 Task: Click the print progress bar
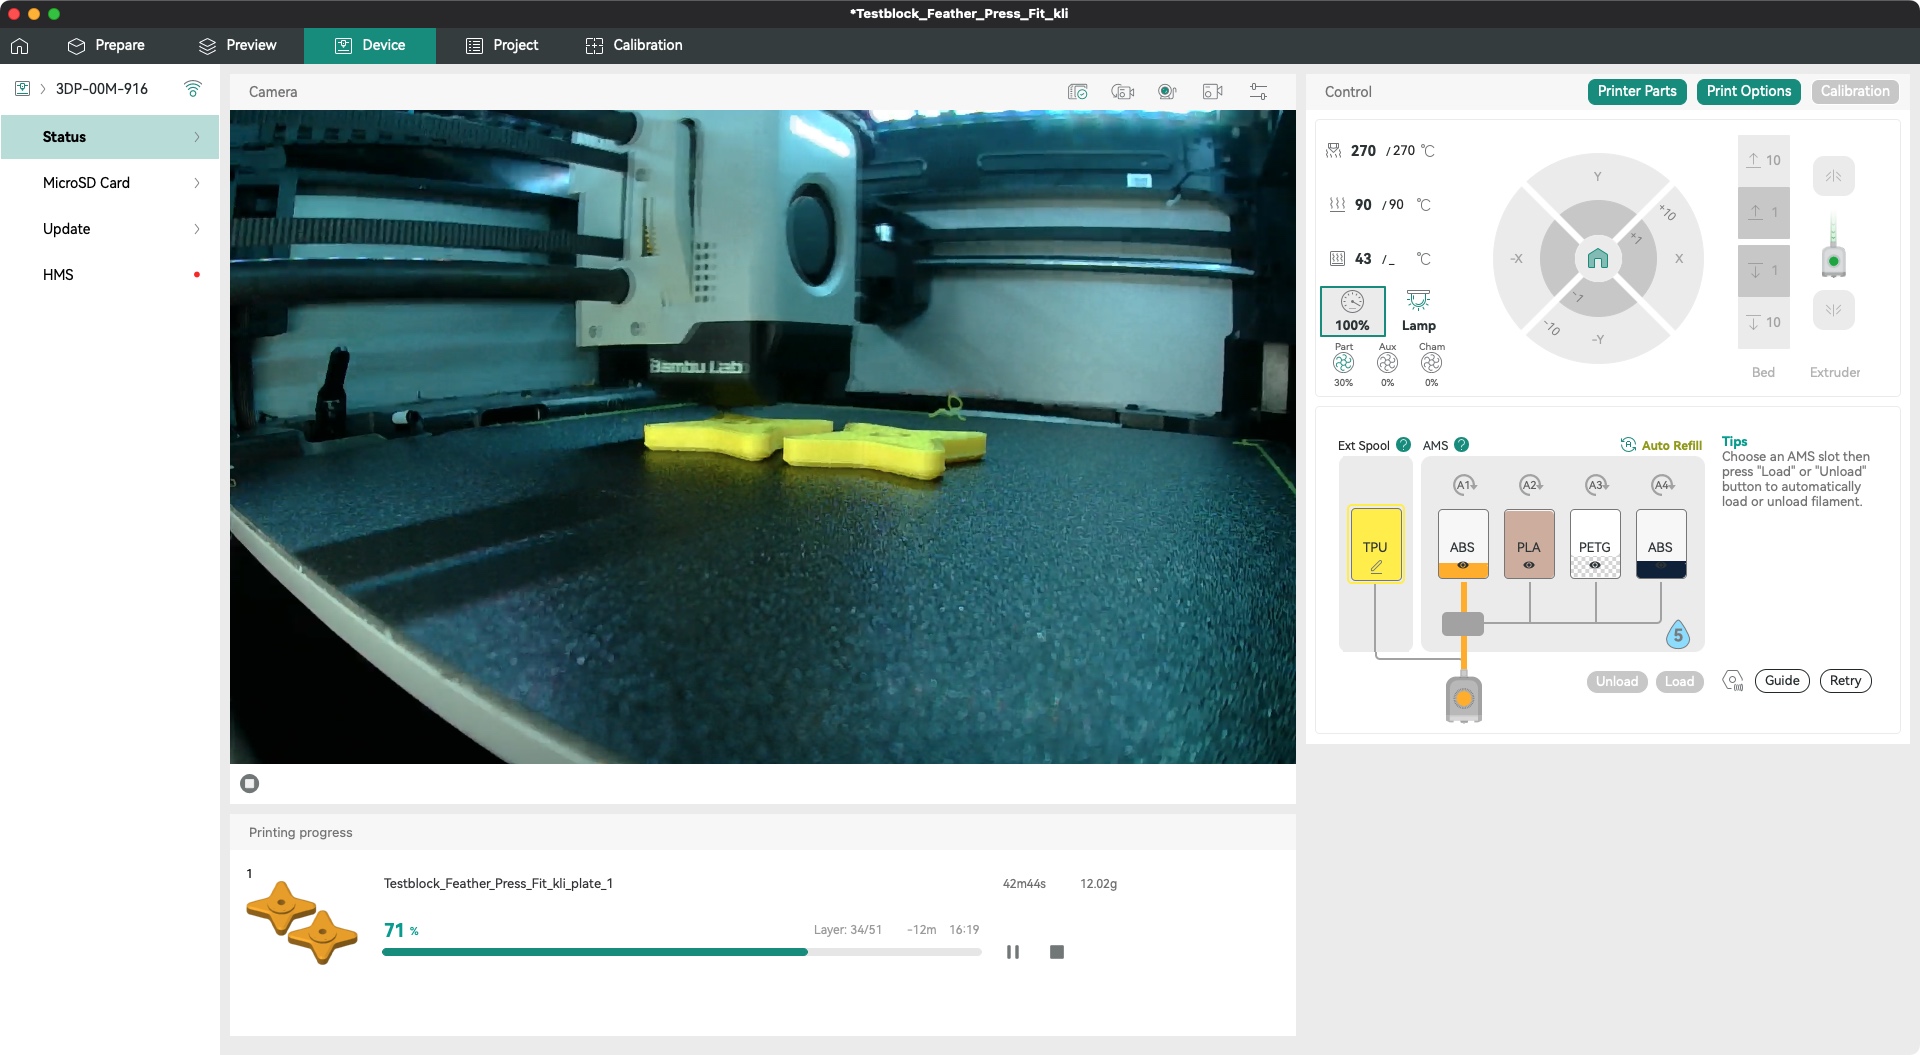pyautogui.click(x=682, y=952)
